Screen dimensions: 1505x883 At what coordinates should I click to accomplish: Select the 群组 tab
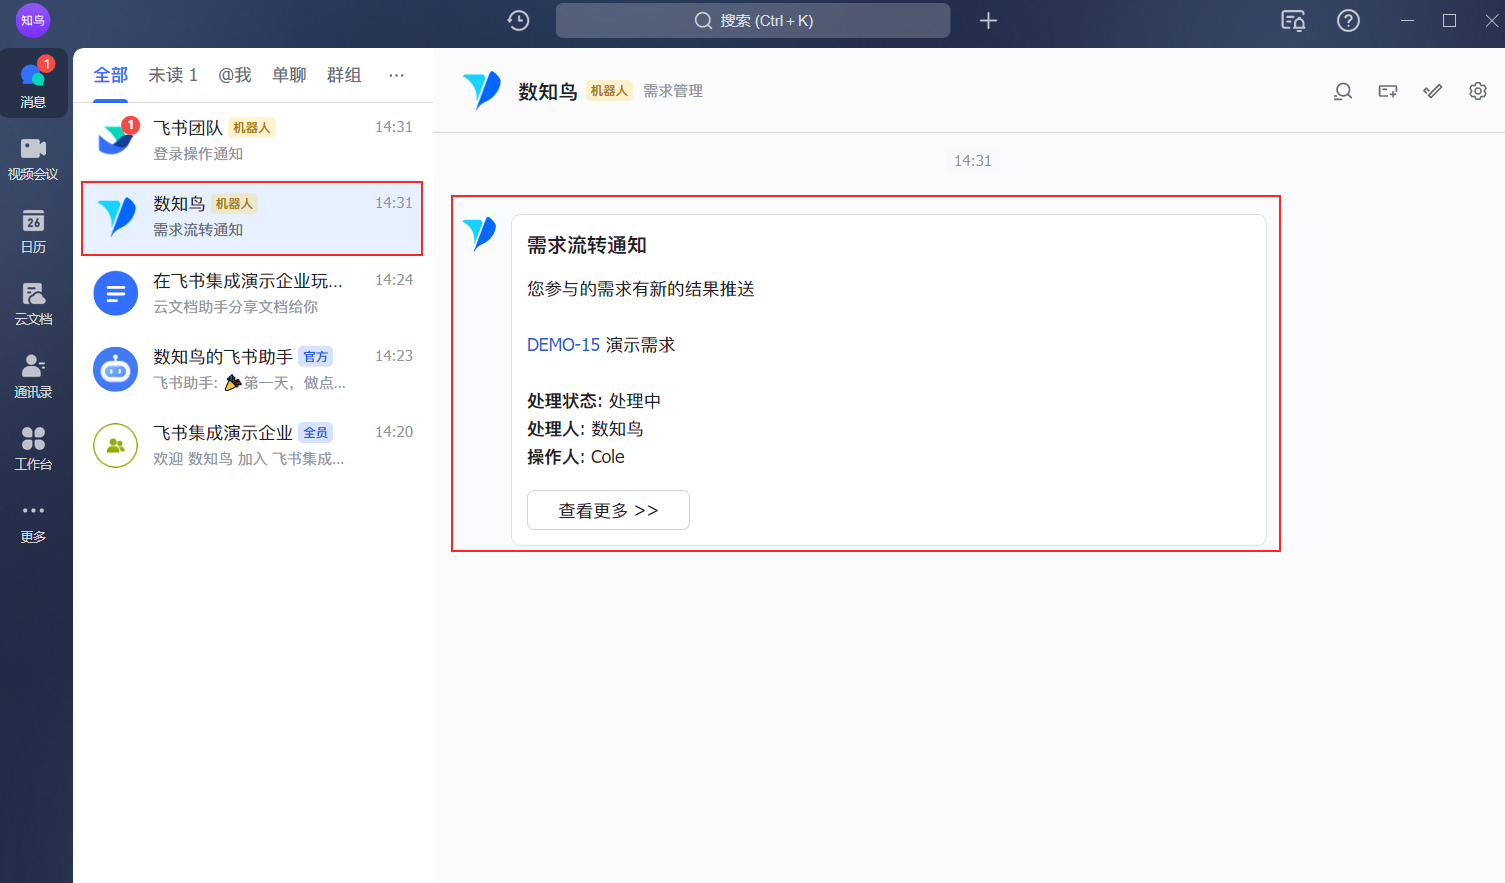point(344,75)
